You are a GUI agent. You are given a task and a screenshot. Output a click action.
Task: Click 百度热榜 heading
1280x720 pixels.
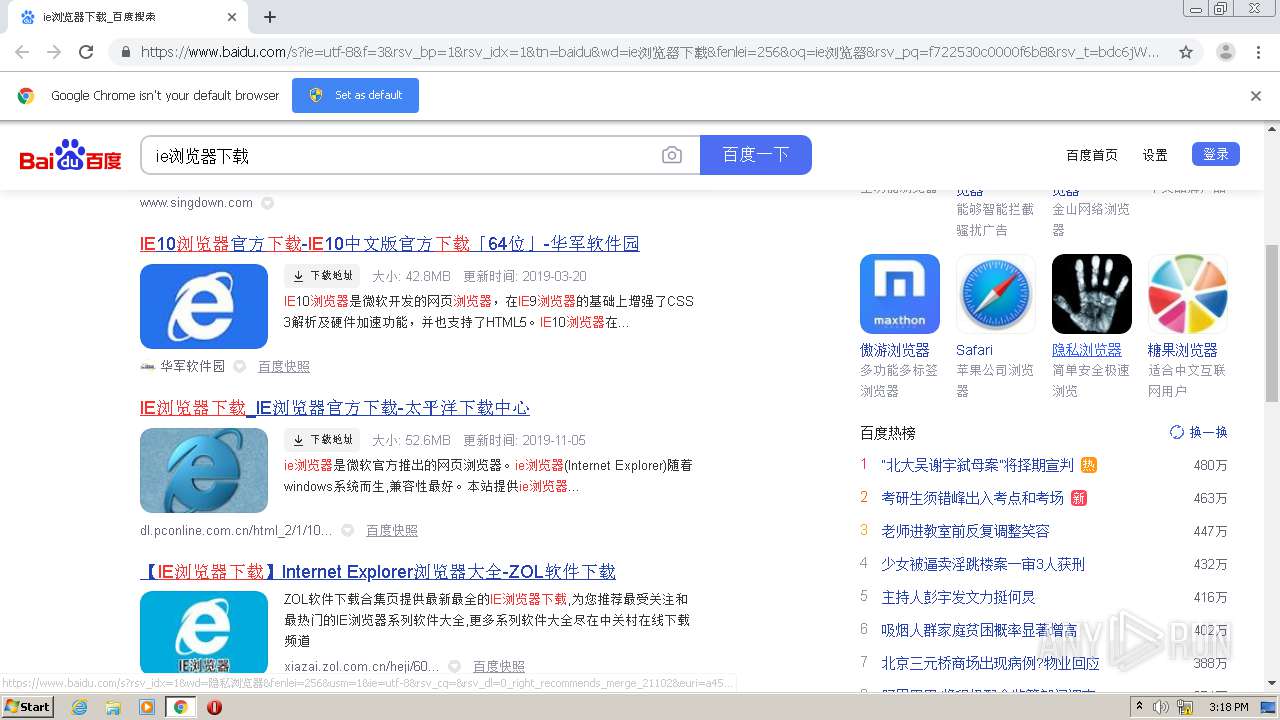point(888,432)
